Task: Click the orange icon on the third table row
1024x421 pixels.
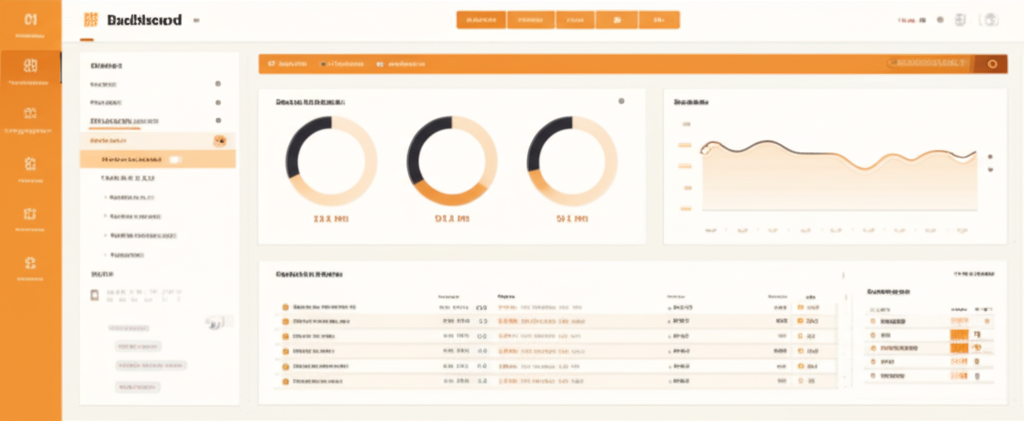Action: point(285,336)
